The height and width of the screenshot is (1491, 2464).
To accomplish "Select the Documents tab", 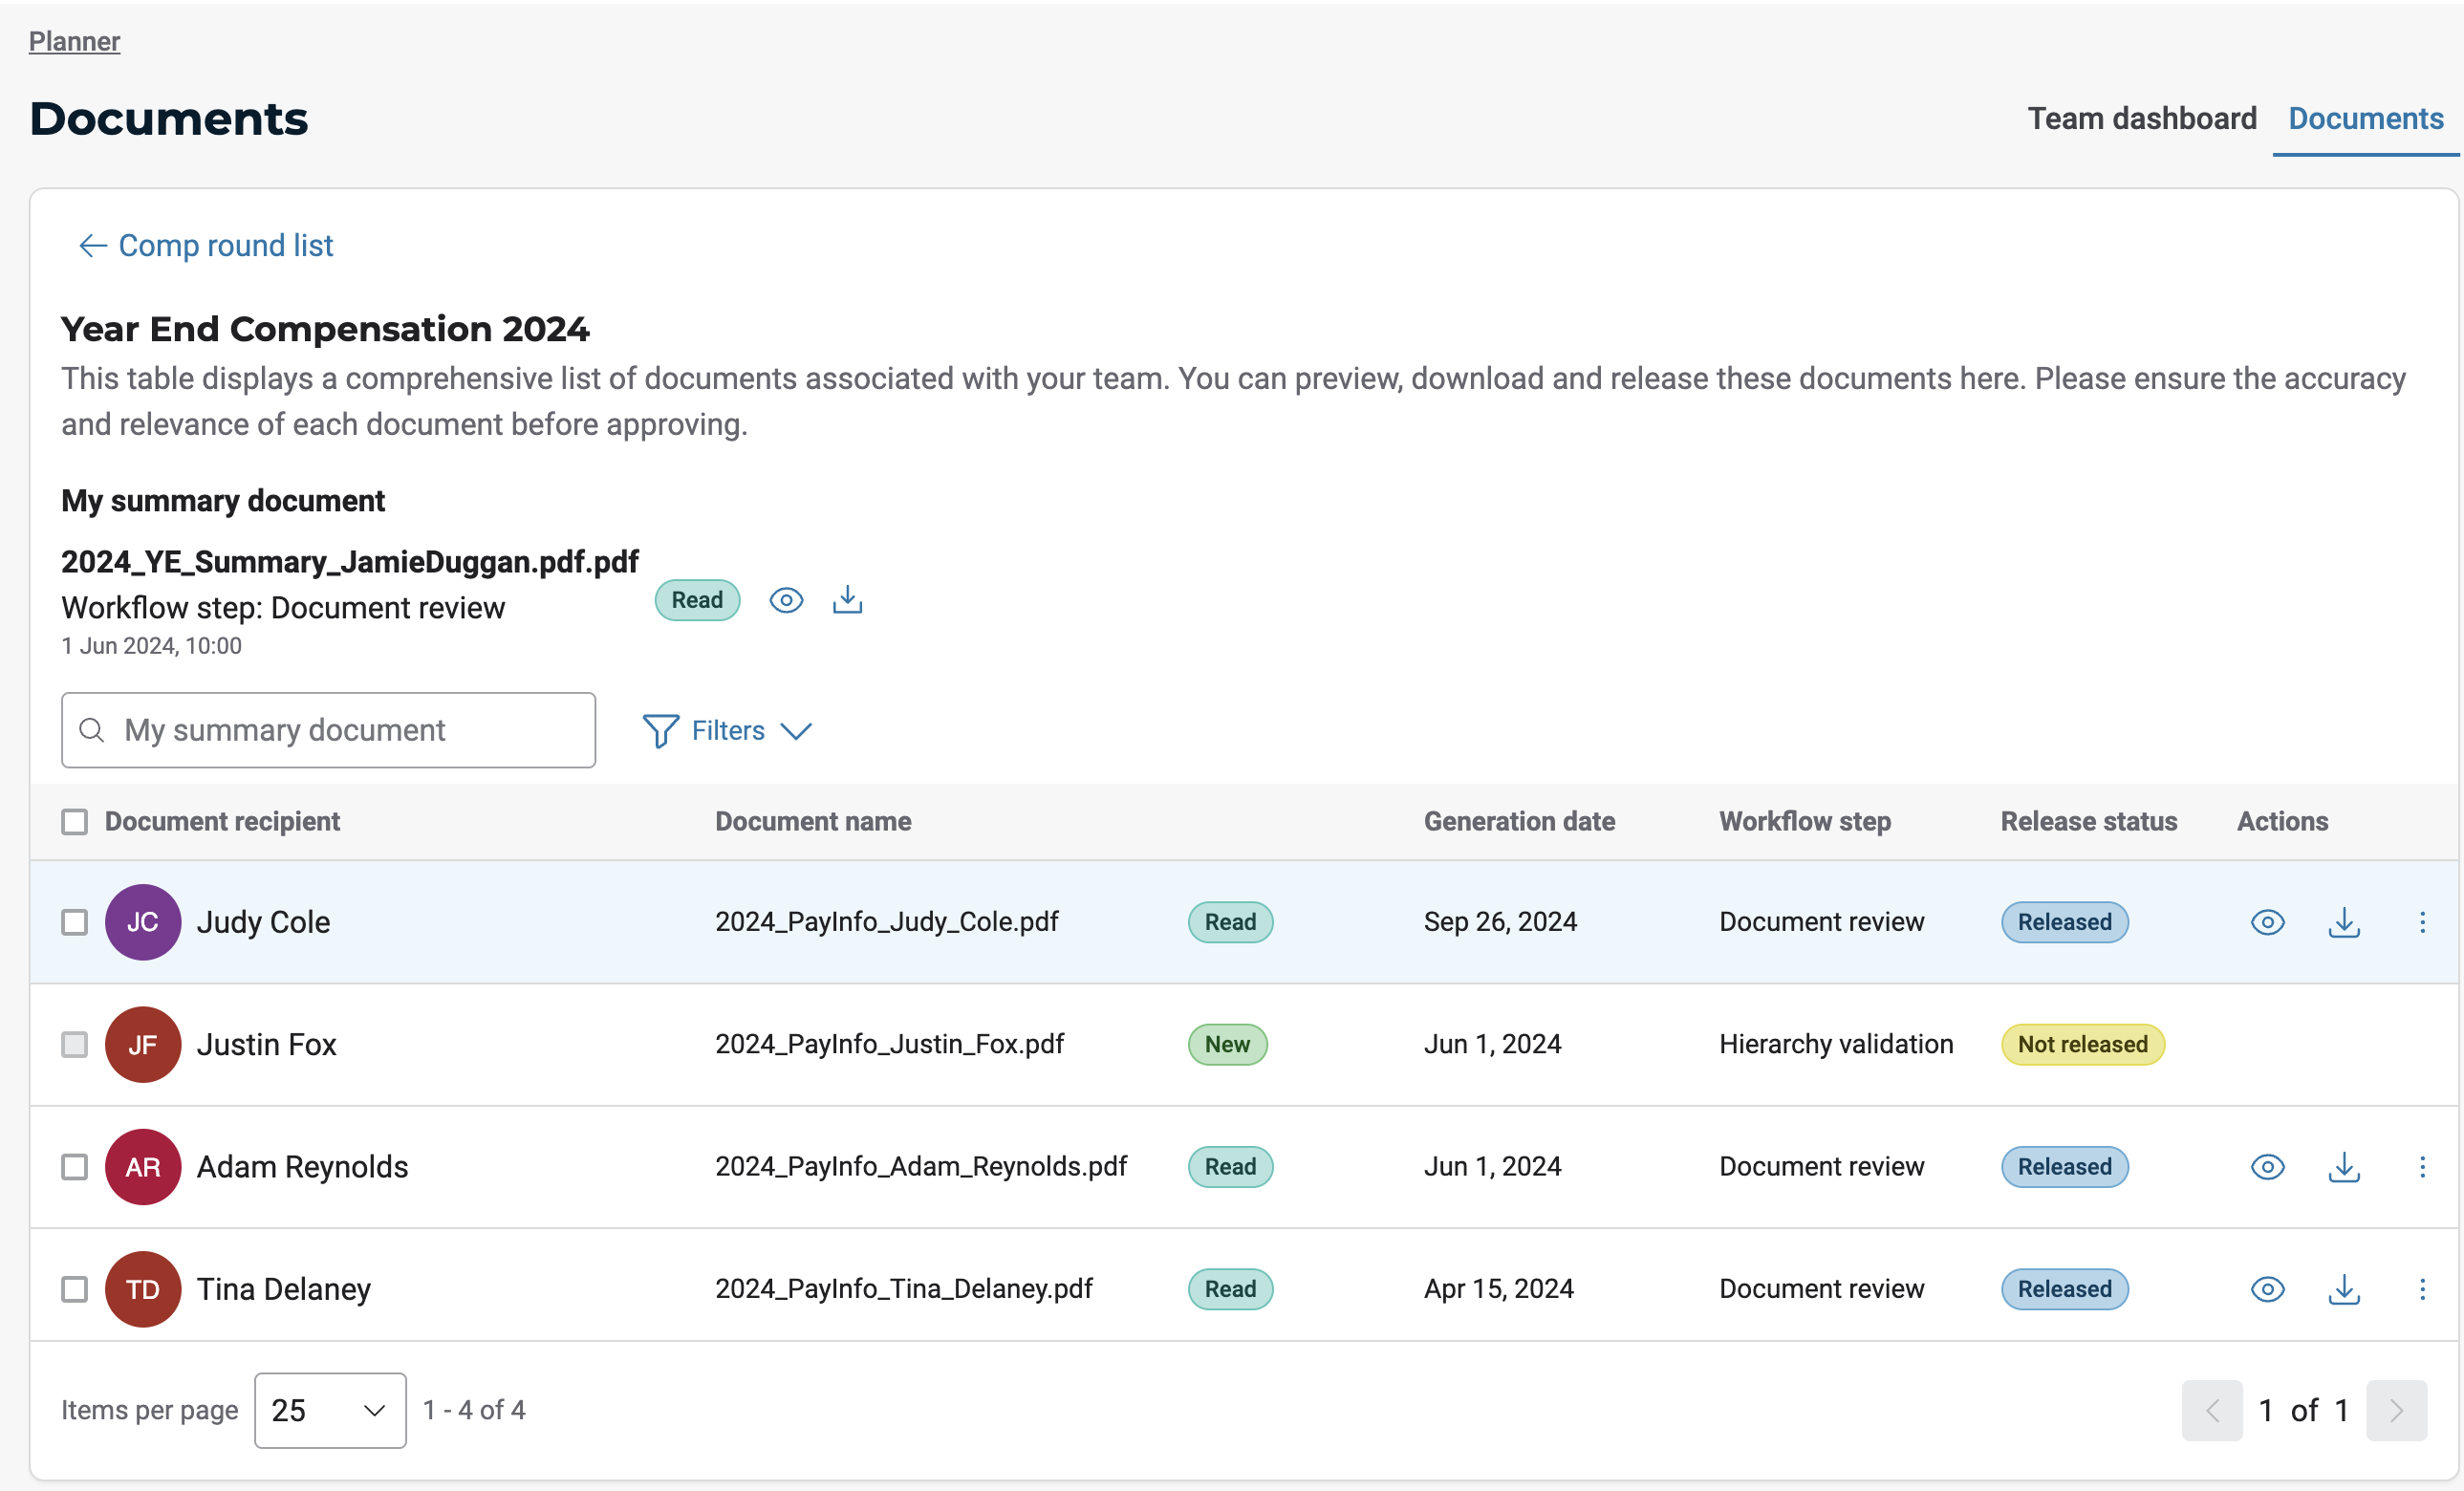I will coord(2365,119).
